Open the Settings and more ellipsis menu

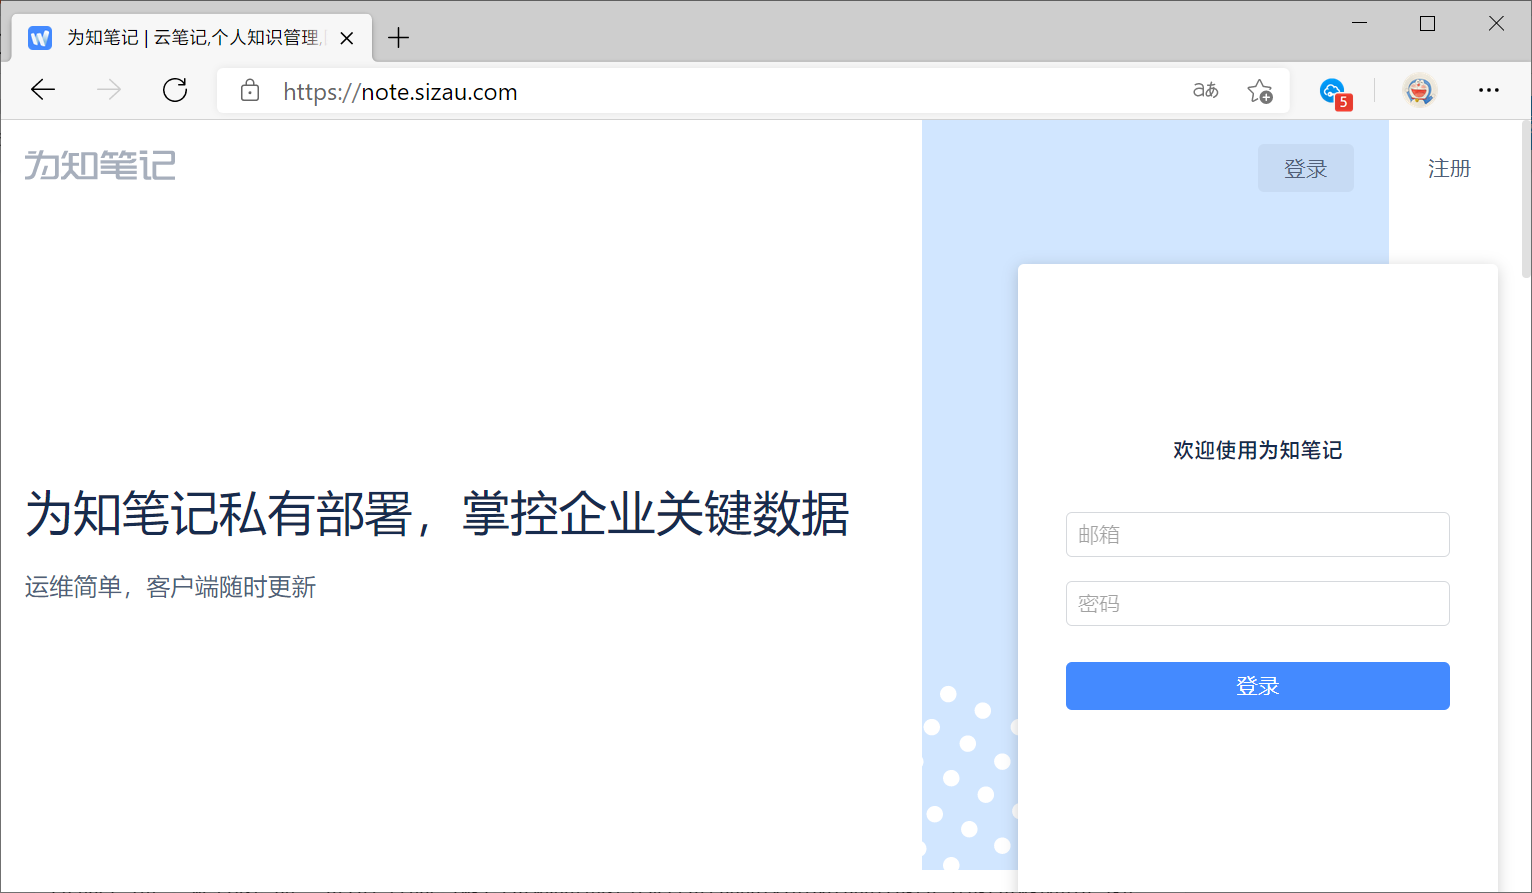click(x=1488, y=91)
